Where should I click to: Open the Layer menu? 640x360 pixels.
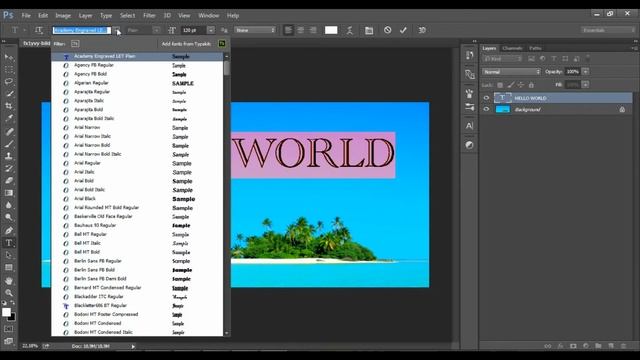coord(85,16)
